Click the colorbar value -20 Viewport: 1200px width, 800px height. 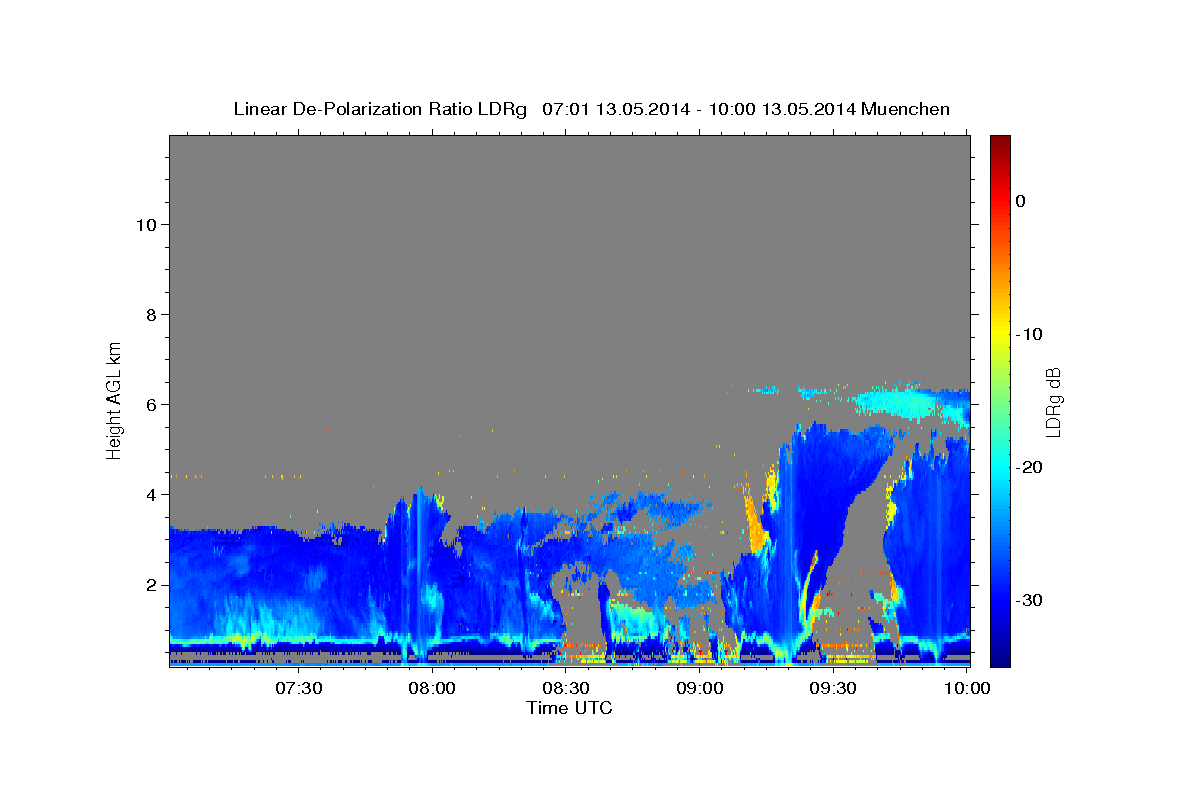[x=1029, y=467]
